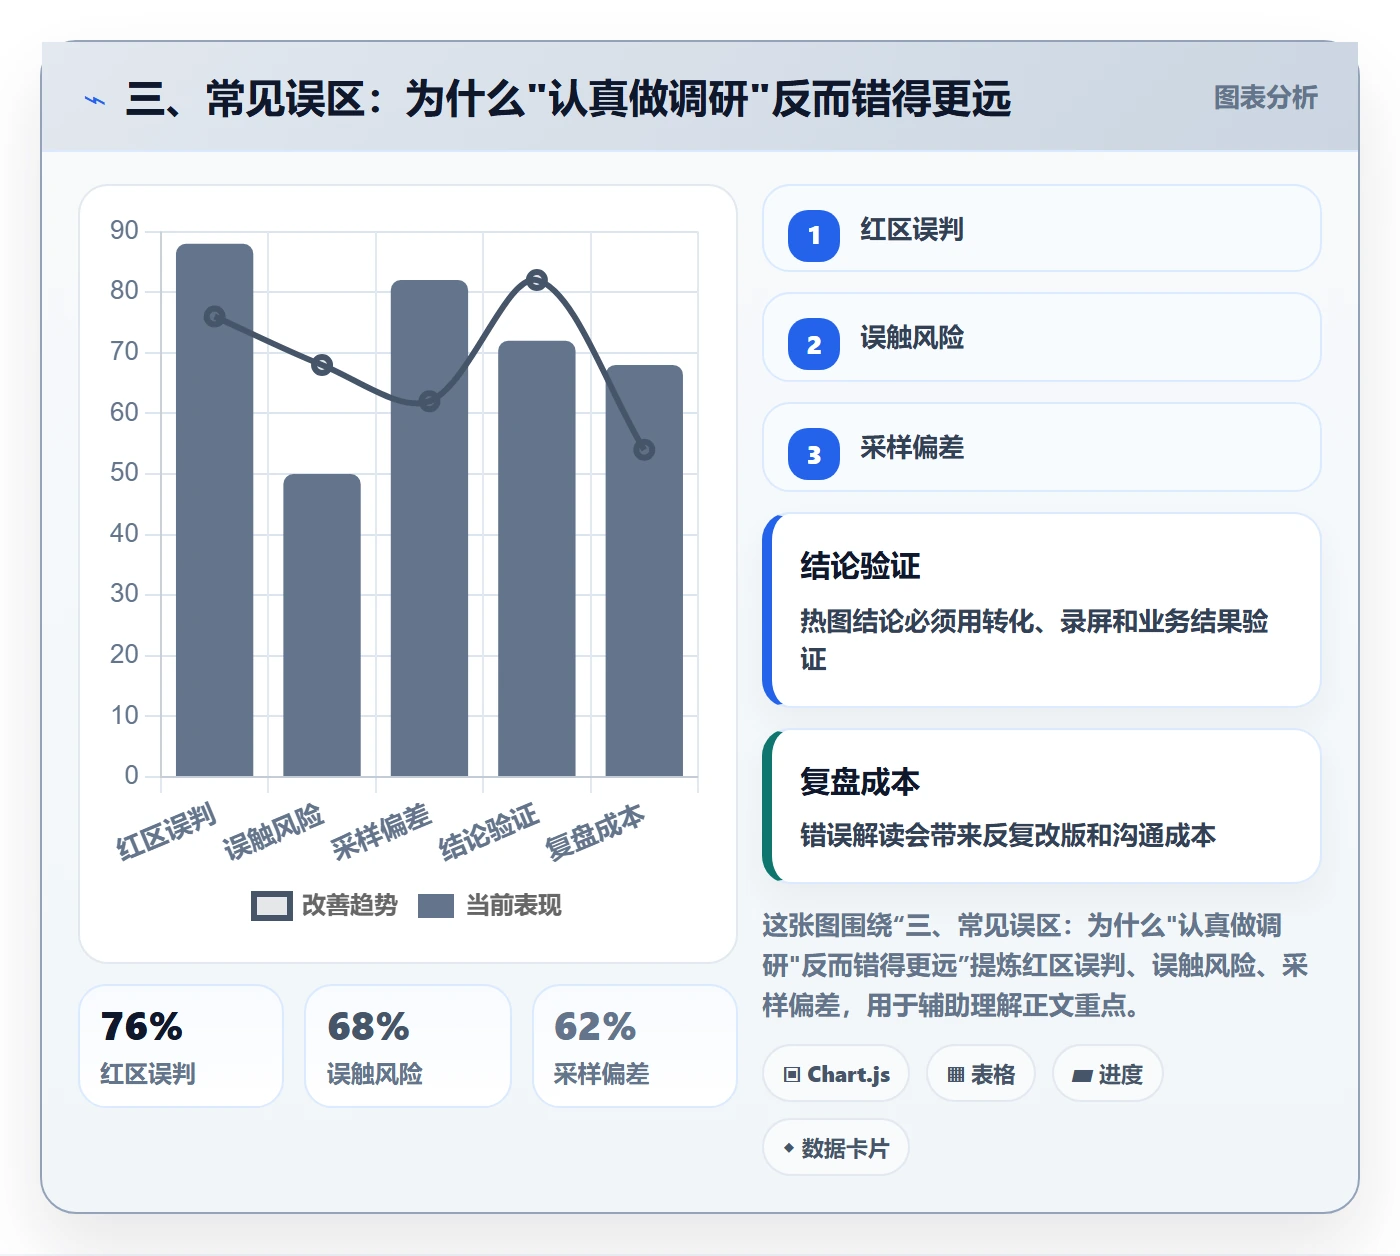Click the trend line point on 红区误判 bar
Viewport: 1400px width, 1256px height.
pyautogui.click(x=215, y=316)
